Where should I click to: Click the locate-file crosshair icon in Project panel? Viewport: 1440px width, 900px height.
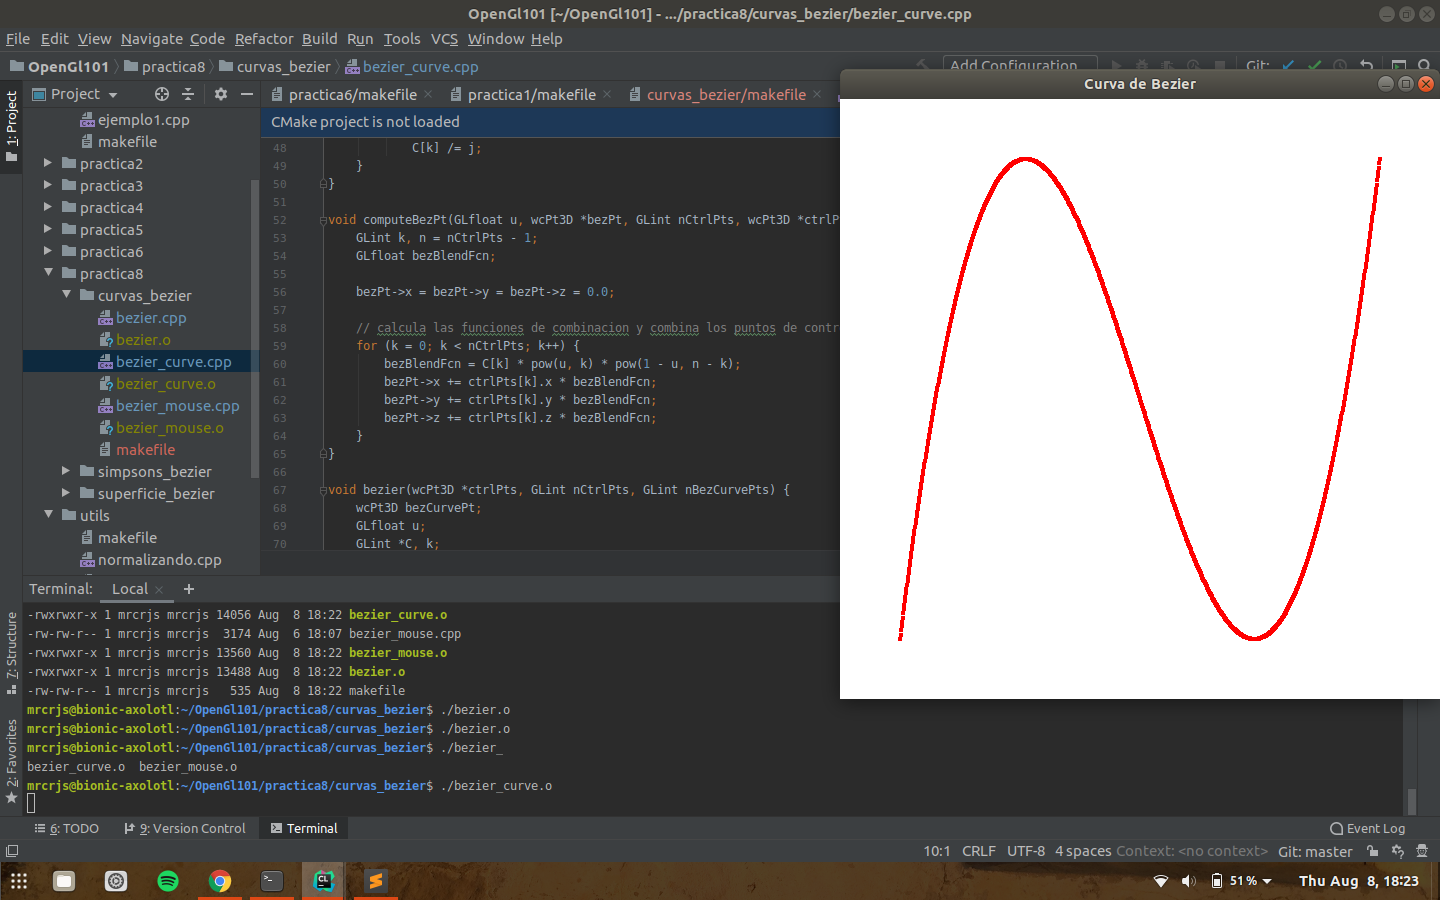(x=162, y=94)
